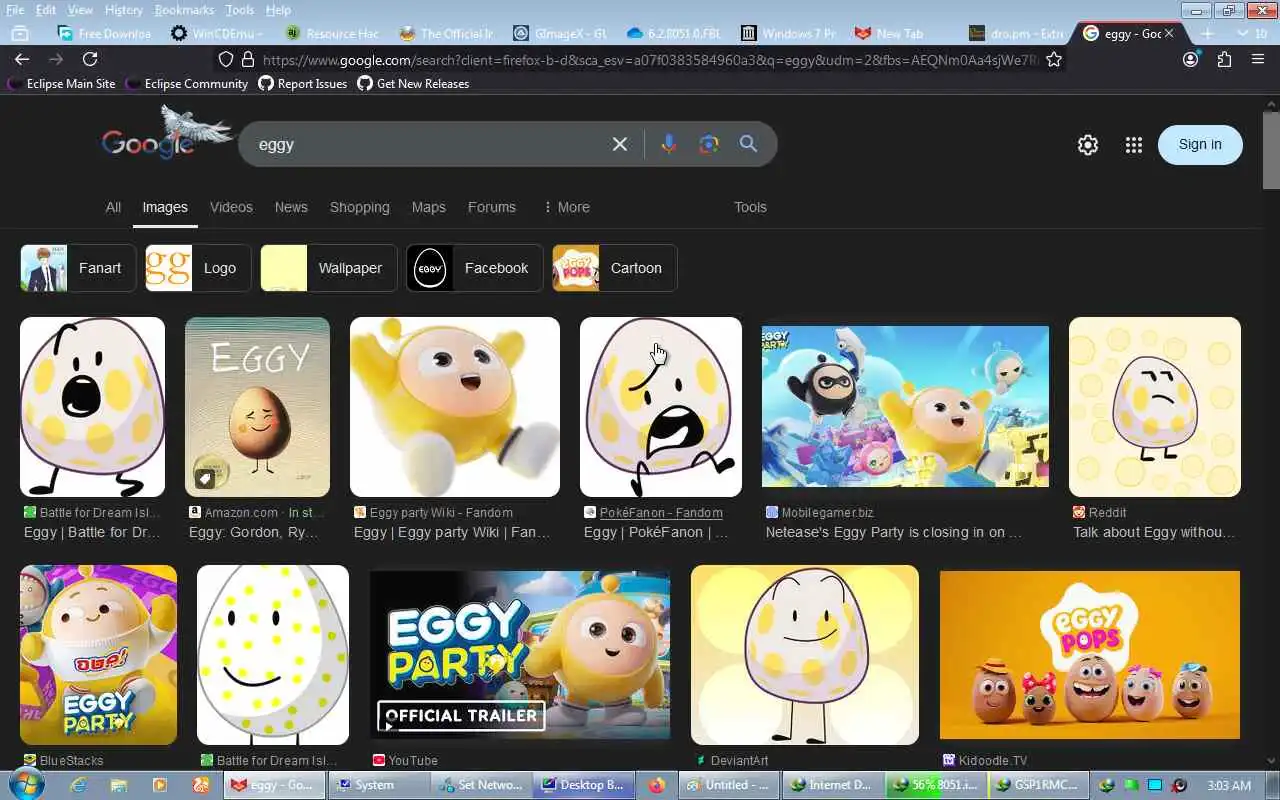
Task: Click the Google search input field
Action: 430,144
